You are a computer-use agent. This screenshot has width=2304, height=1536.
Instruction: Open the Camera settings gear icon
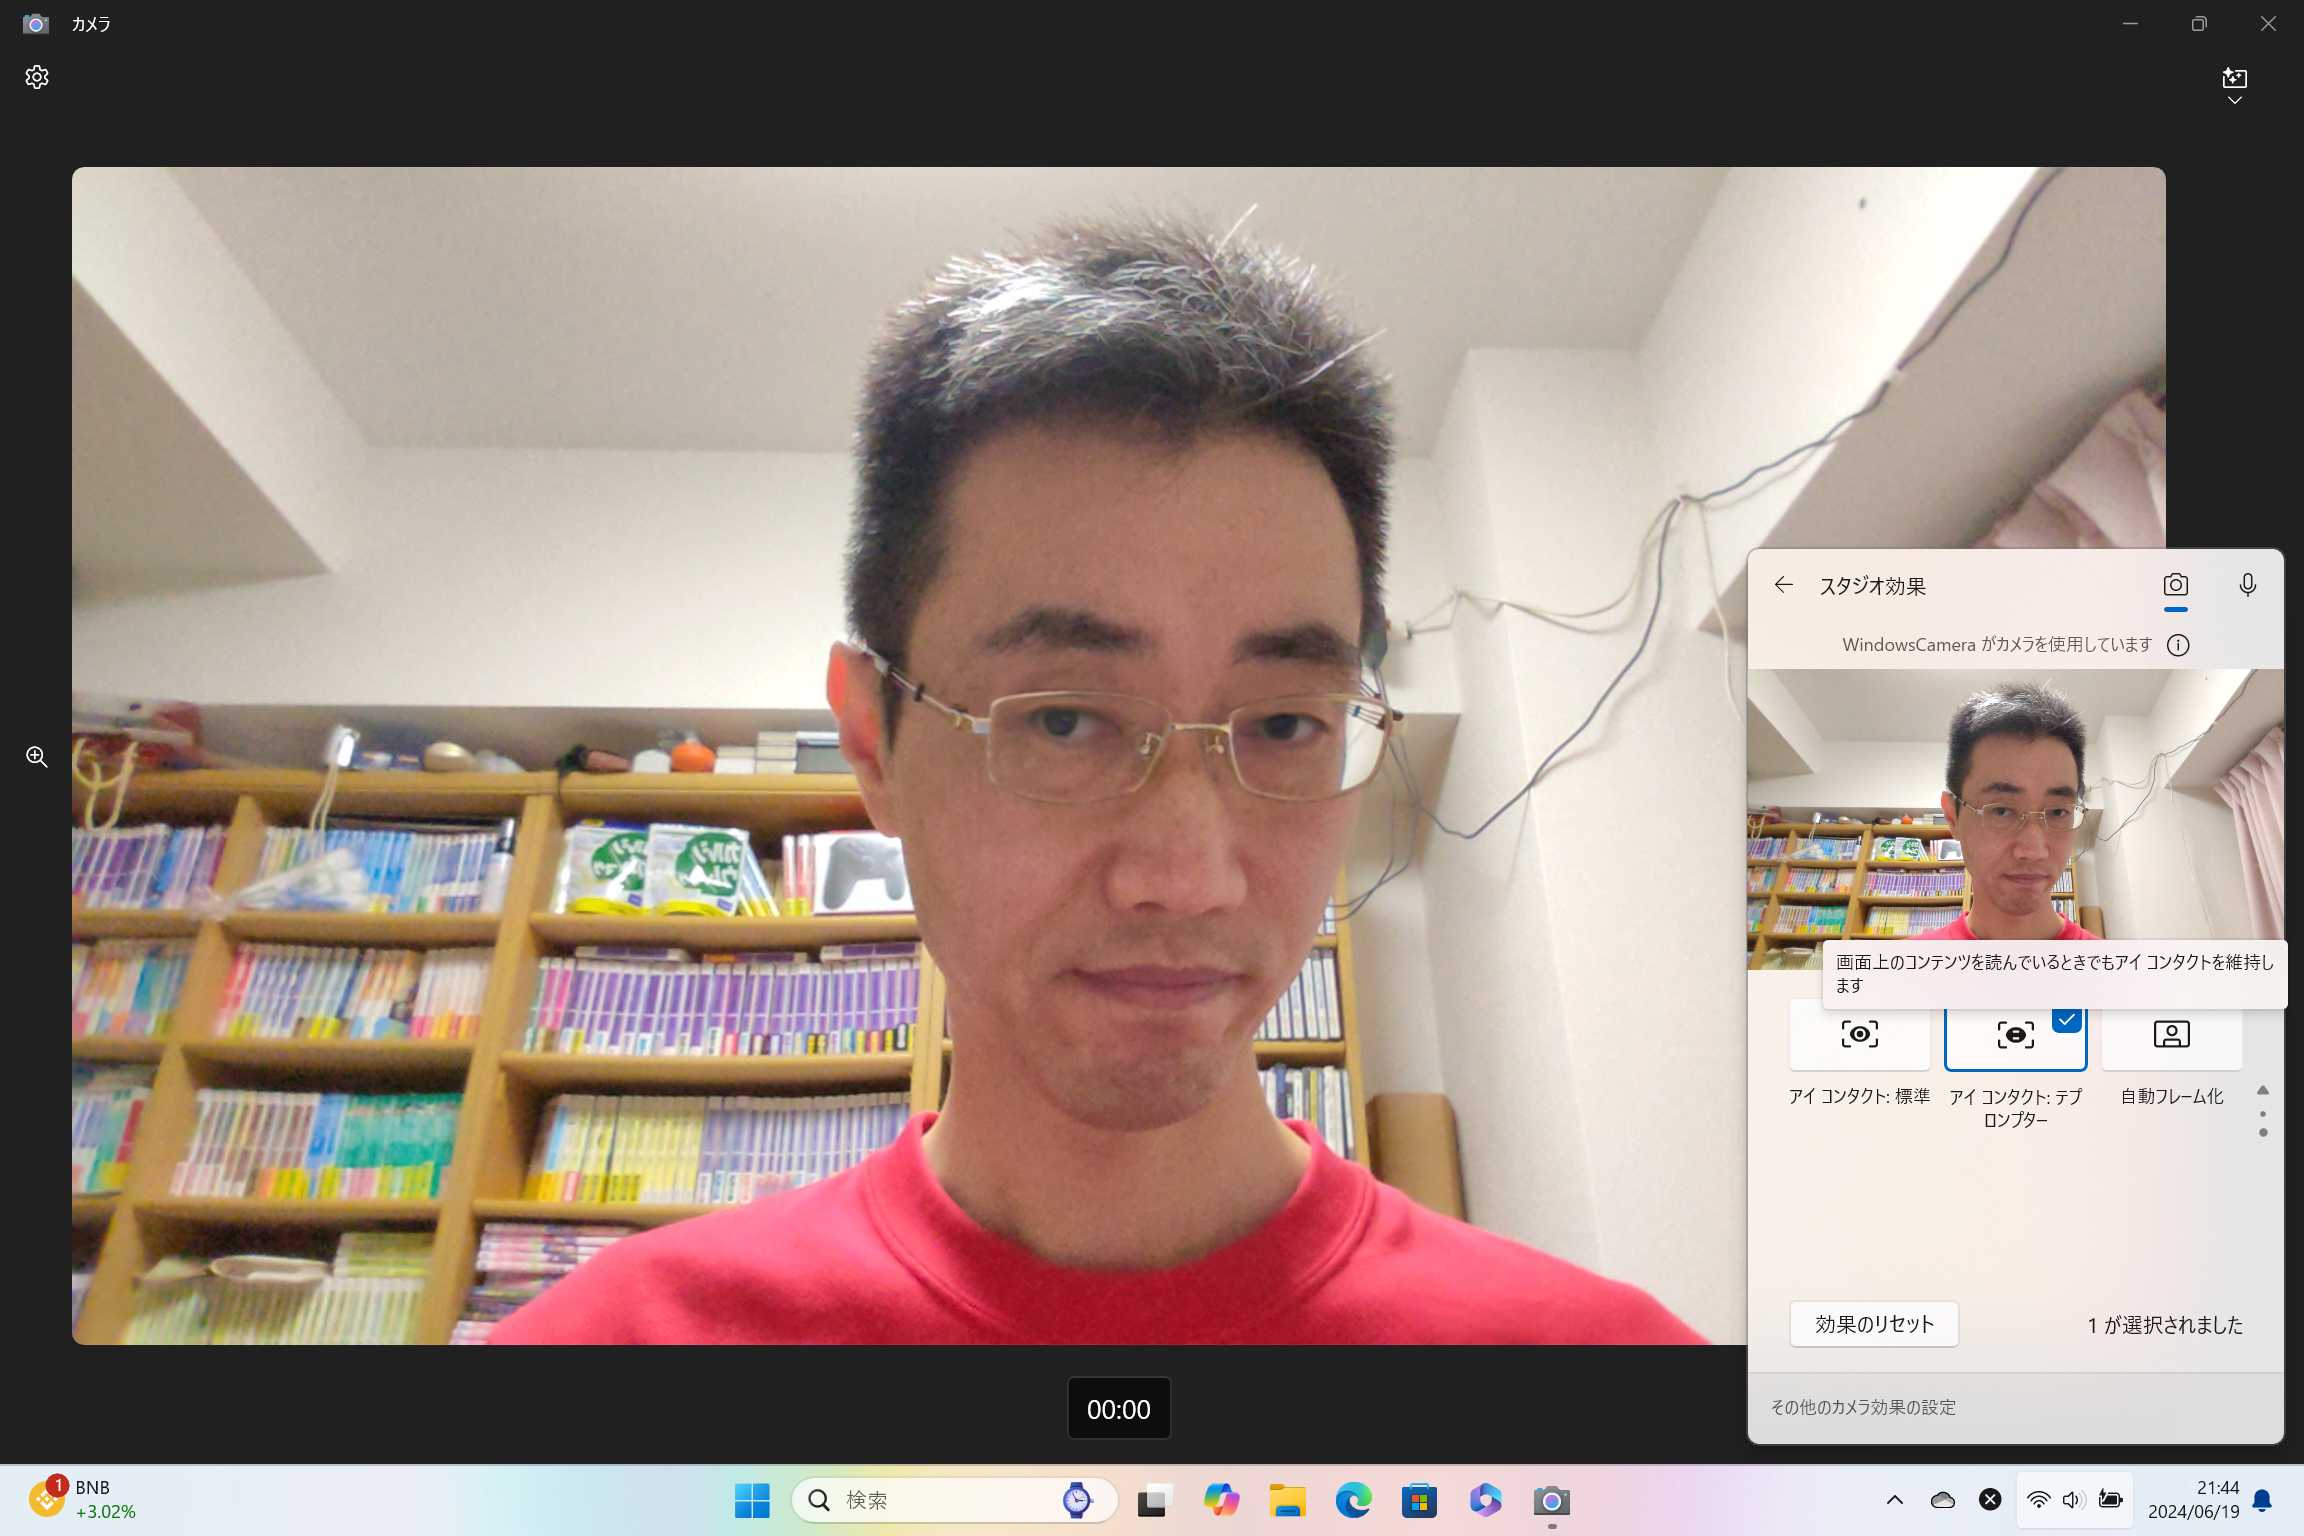(x=37, y=77)
